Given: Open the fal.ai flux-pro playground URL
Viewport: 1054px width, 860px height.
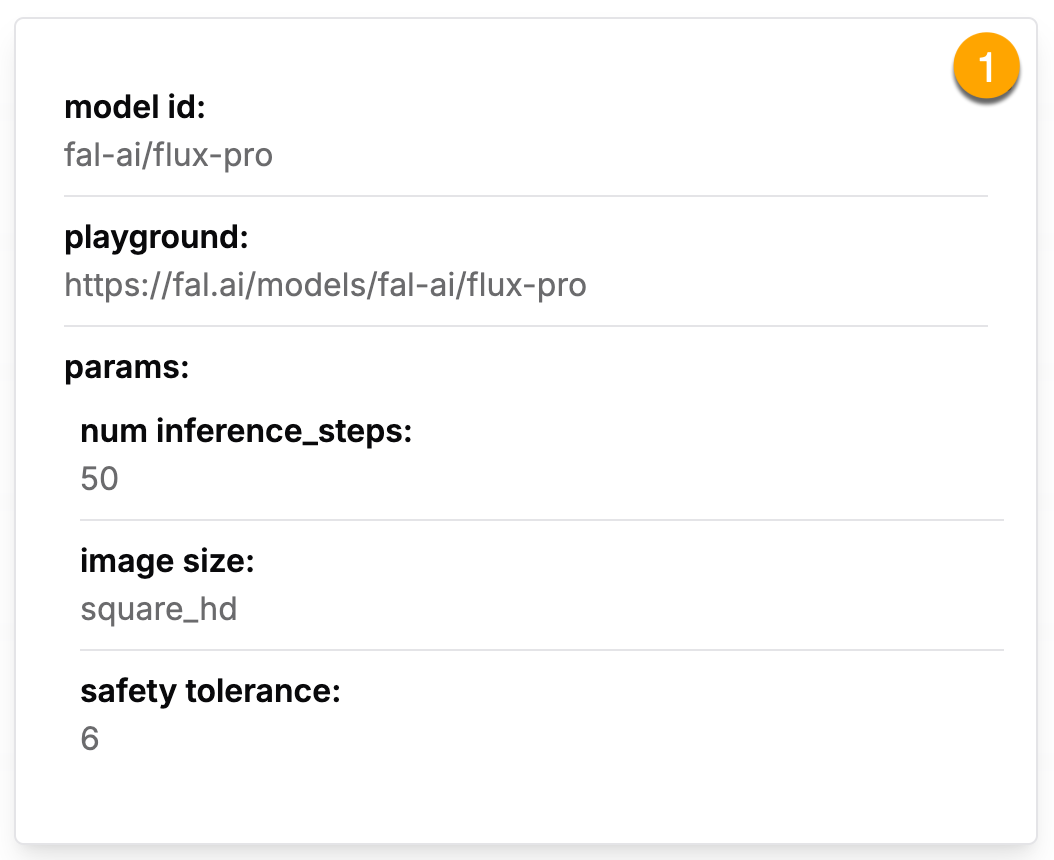Looking at the screenshot, I should [325, 285].
